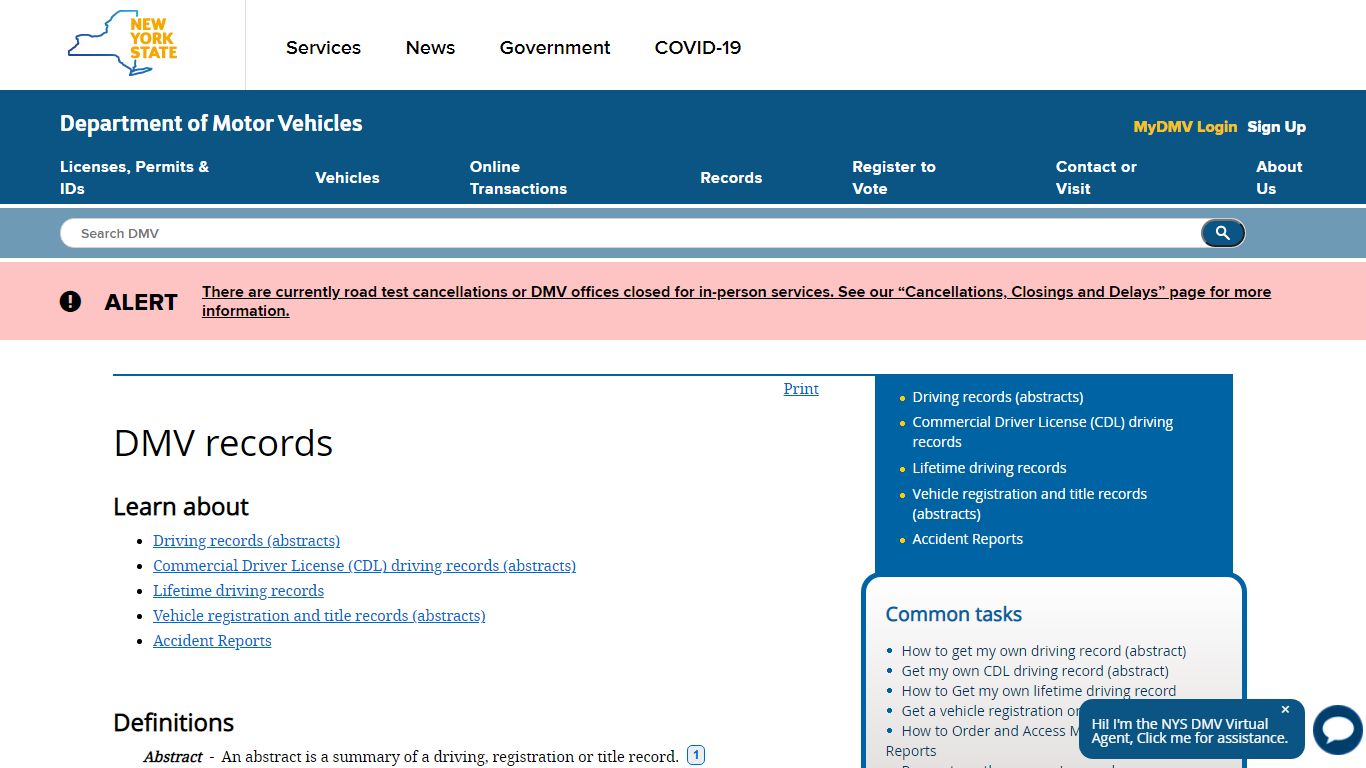Click the footnote 1 reference marker
Image resolution: width=1366 pixels, height=768 pixels.
click(696, 756)
